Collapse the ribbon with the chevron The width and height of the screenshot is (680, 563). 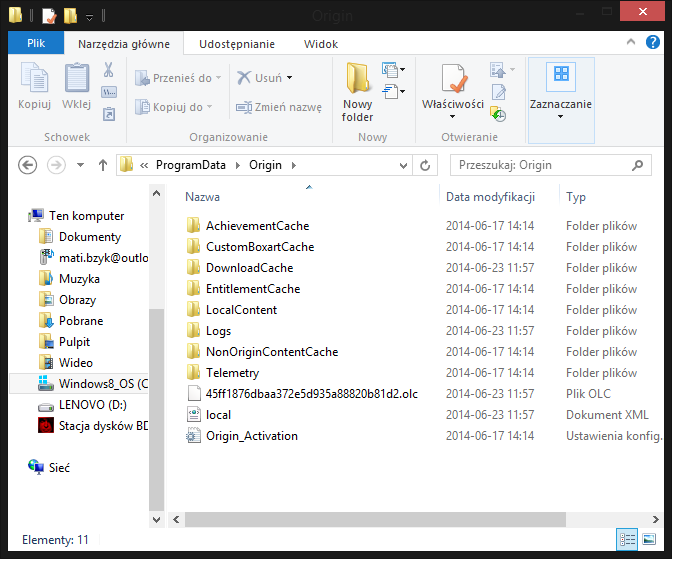[631, 42]
